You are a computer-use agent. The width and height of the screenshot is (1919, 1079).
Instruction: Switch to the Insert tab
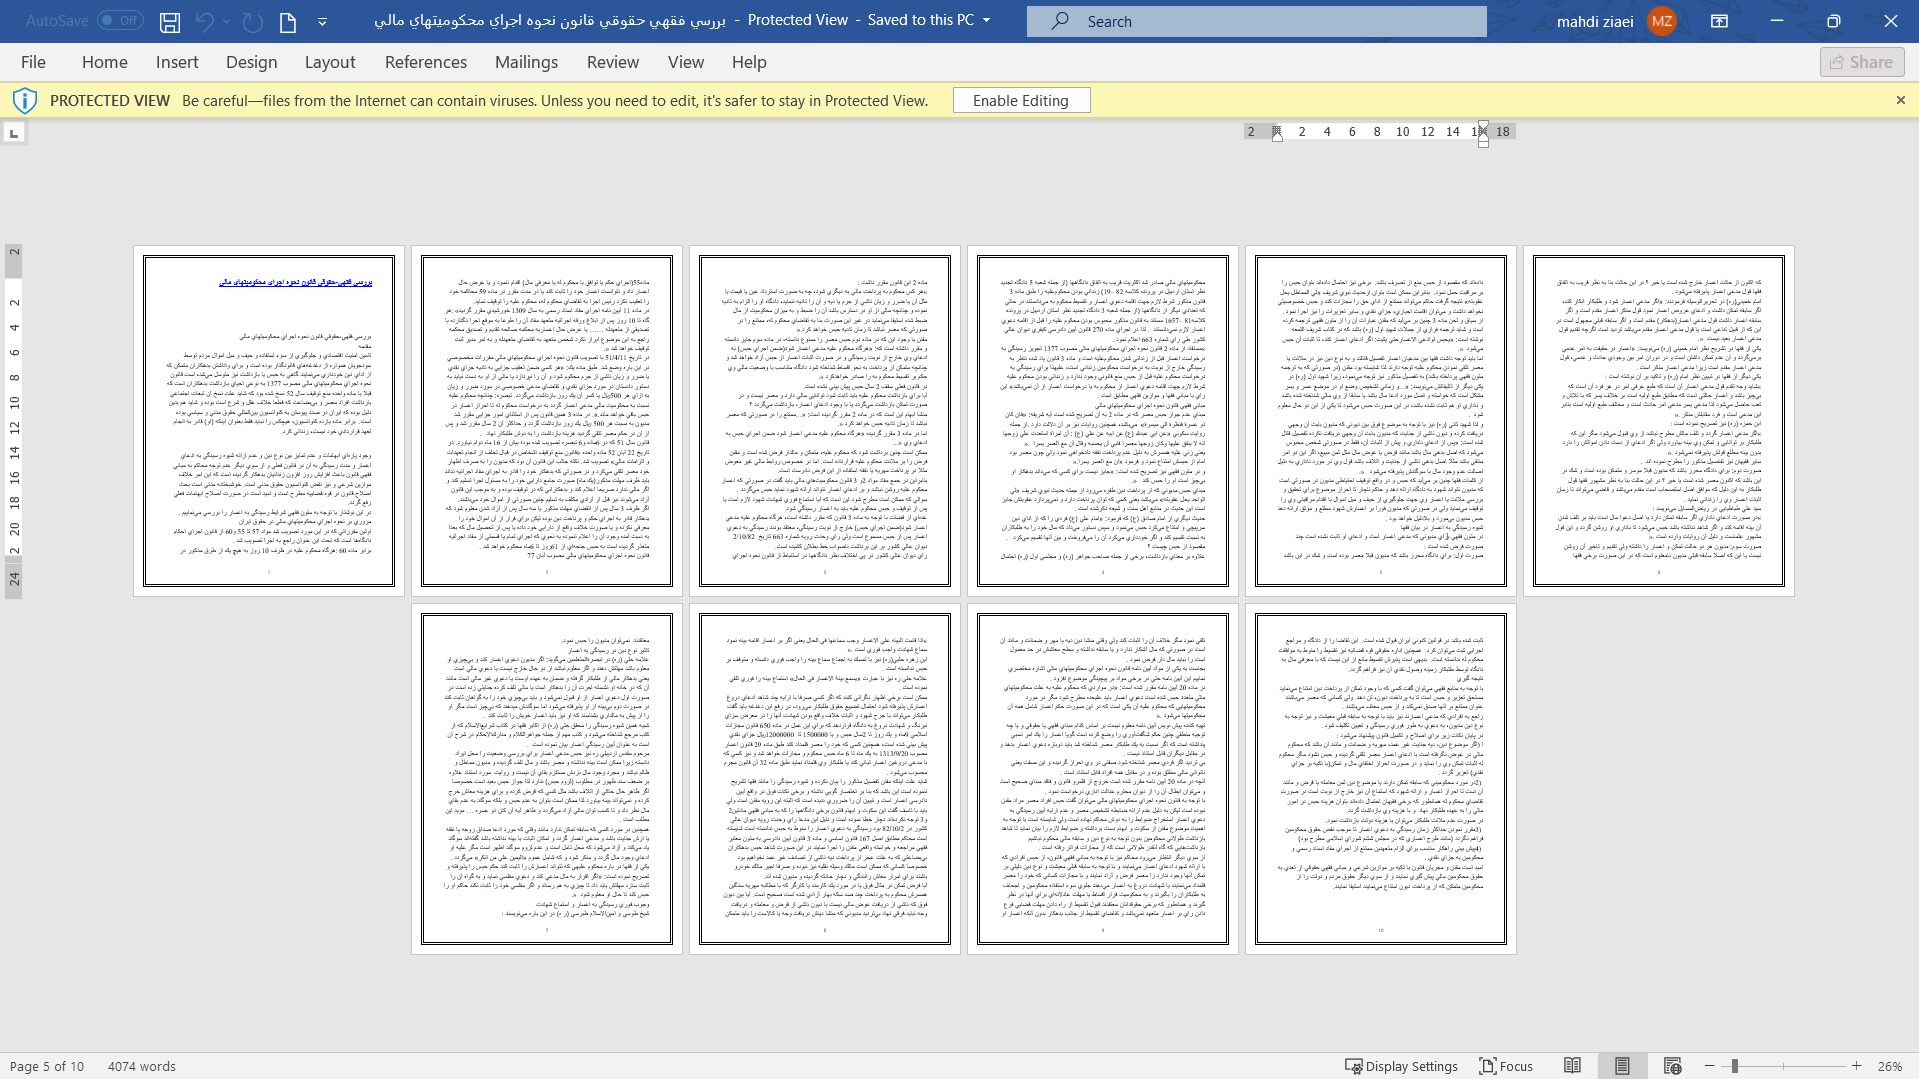coord(177,62)
